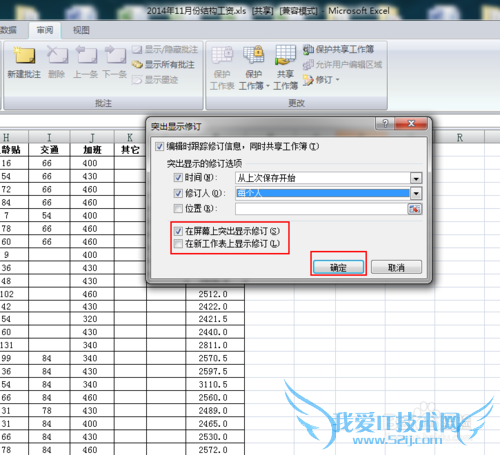Click cell with value 78 in column I
This screenshot has height=455, width=500.
[49, 411]
